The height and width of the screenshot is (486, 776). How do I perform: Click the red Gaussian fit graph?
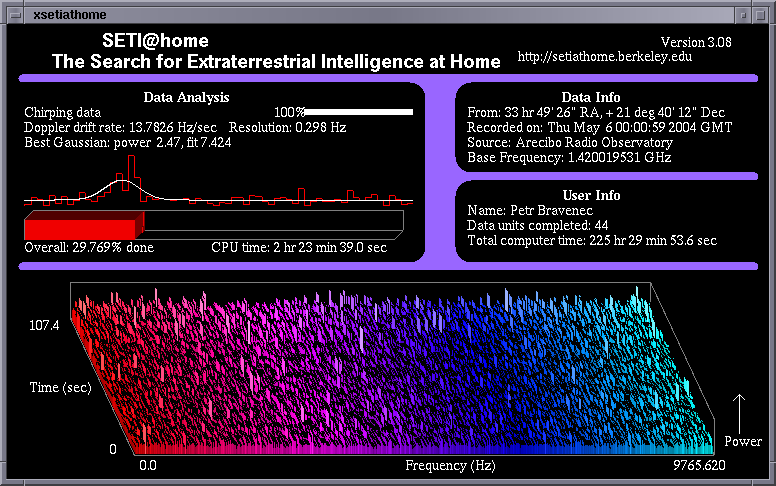[x=218, y=181]
